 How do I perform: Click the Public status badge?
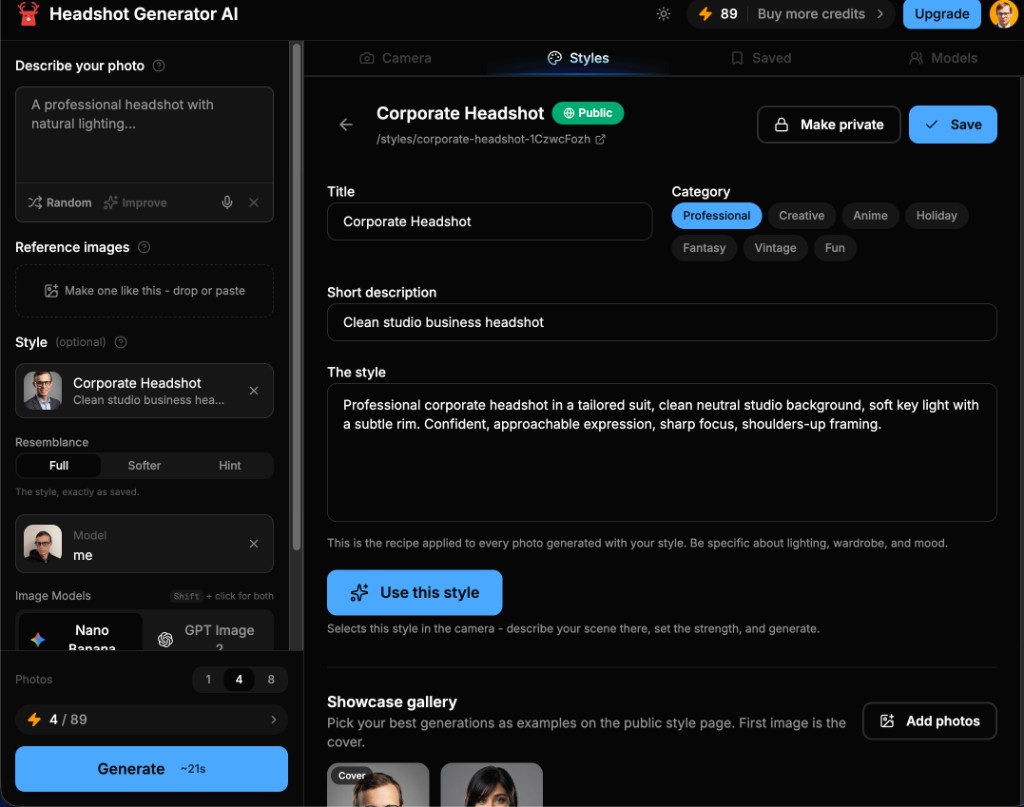click(x=588, y=113)
